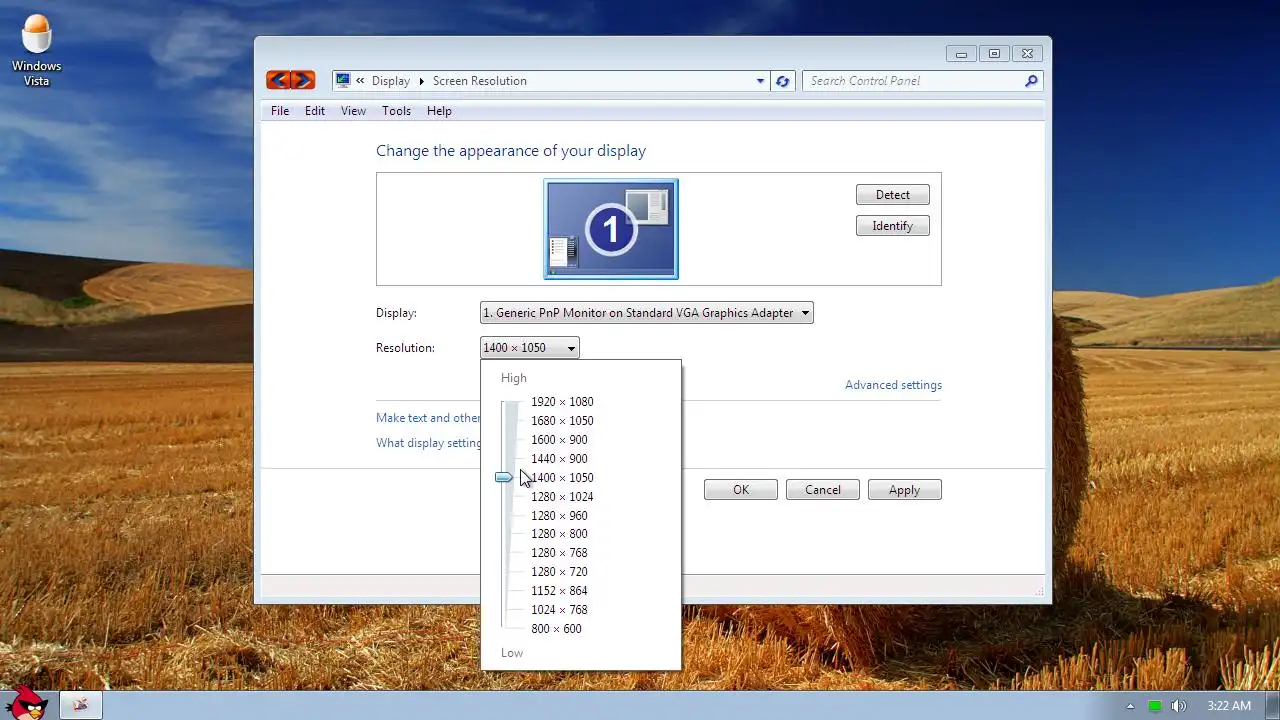Maximize the Screen Resolution window

coord(994,54)
